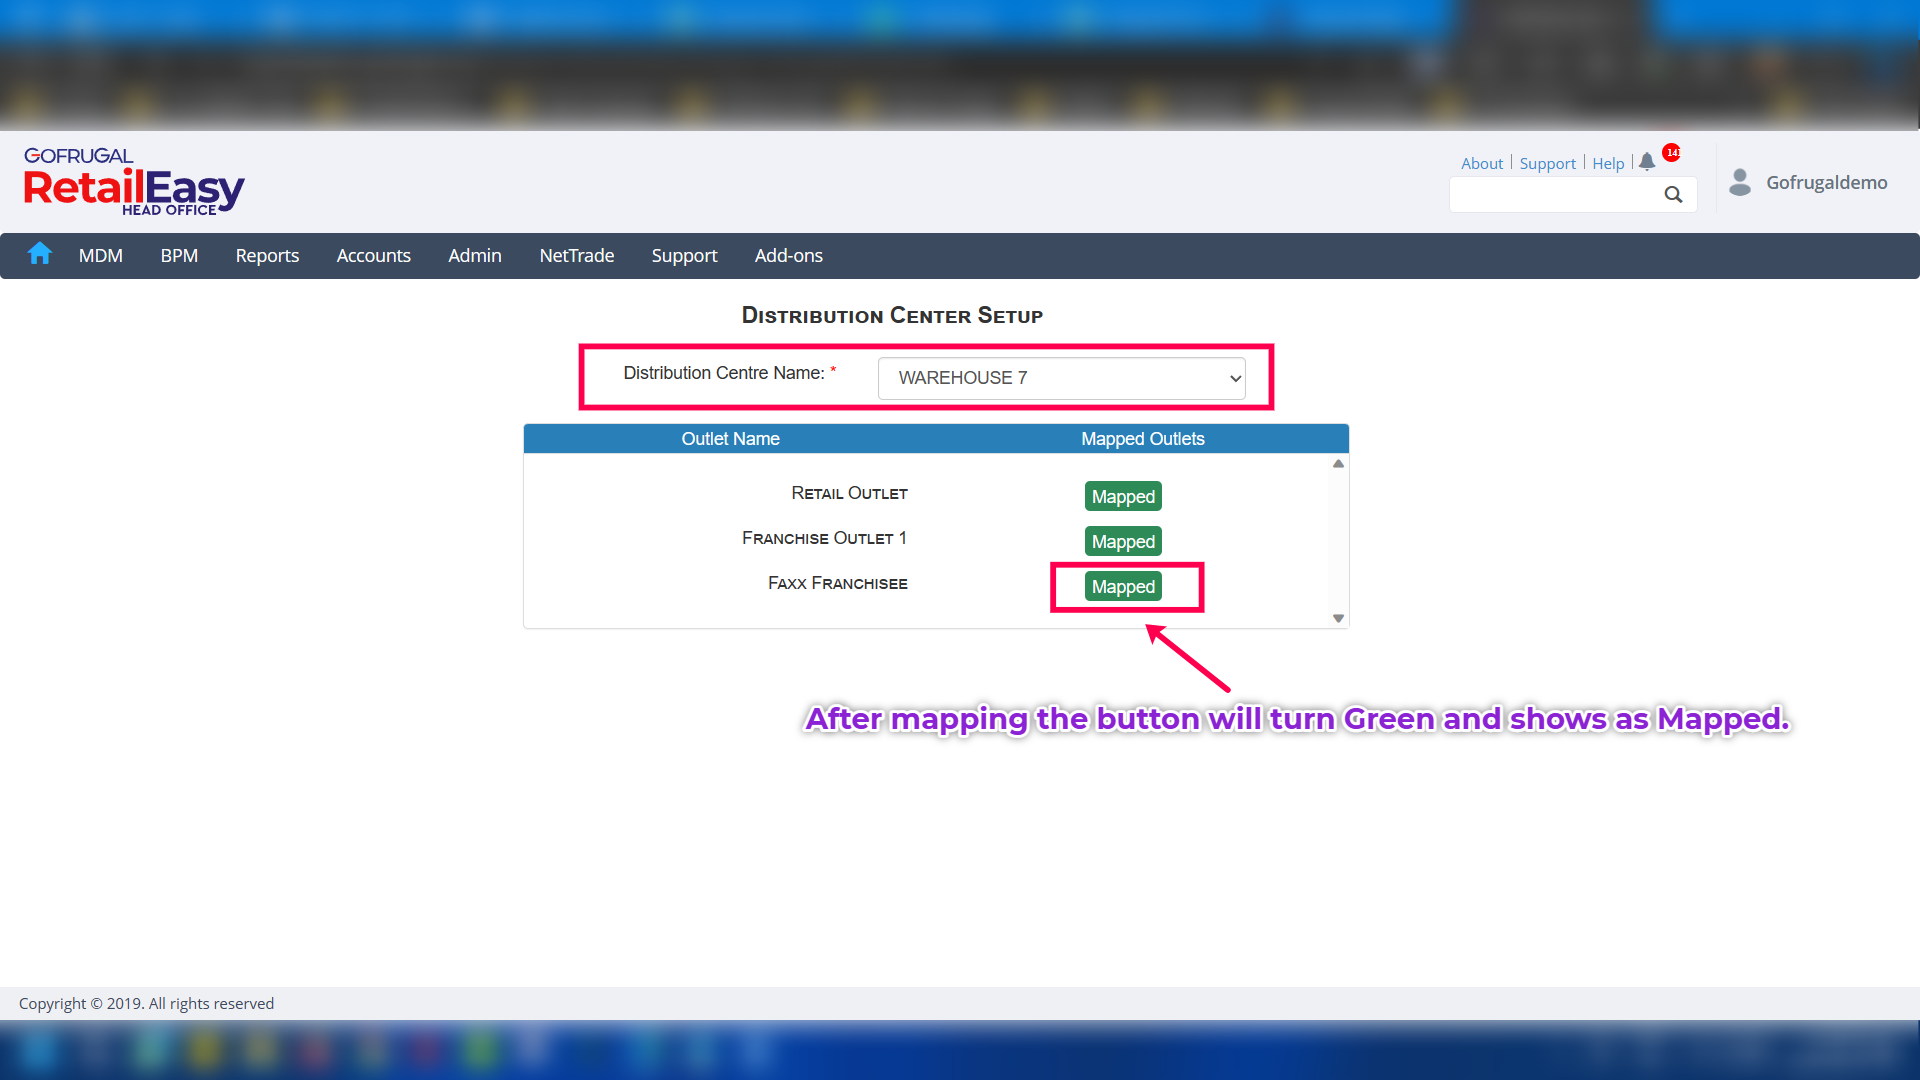Toggle the Mapped button for Franchise Outlet 1
This screenshot has width=1920, height=1080.
pos(1123,542)
